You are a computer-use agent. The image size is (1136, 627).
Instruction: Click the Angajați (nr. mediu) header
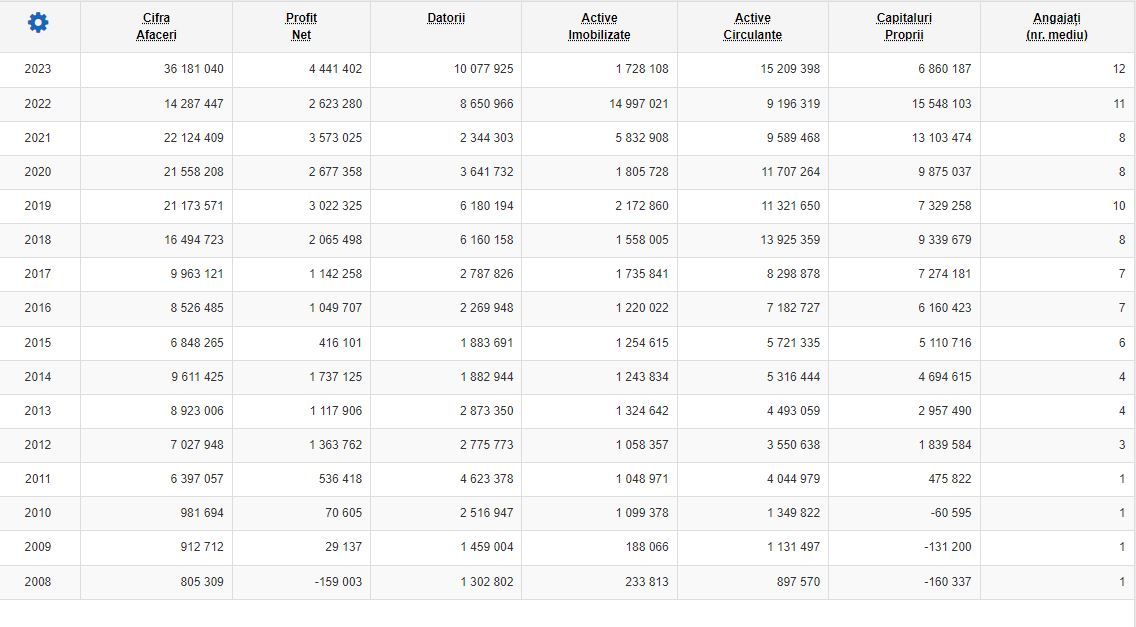[x=1056, y=26]
